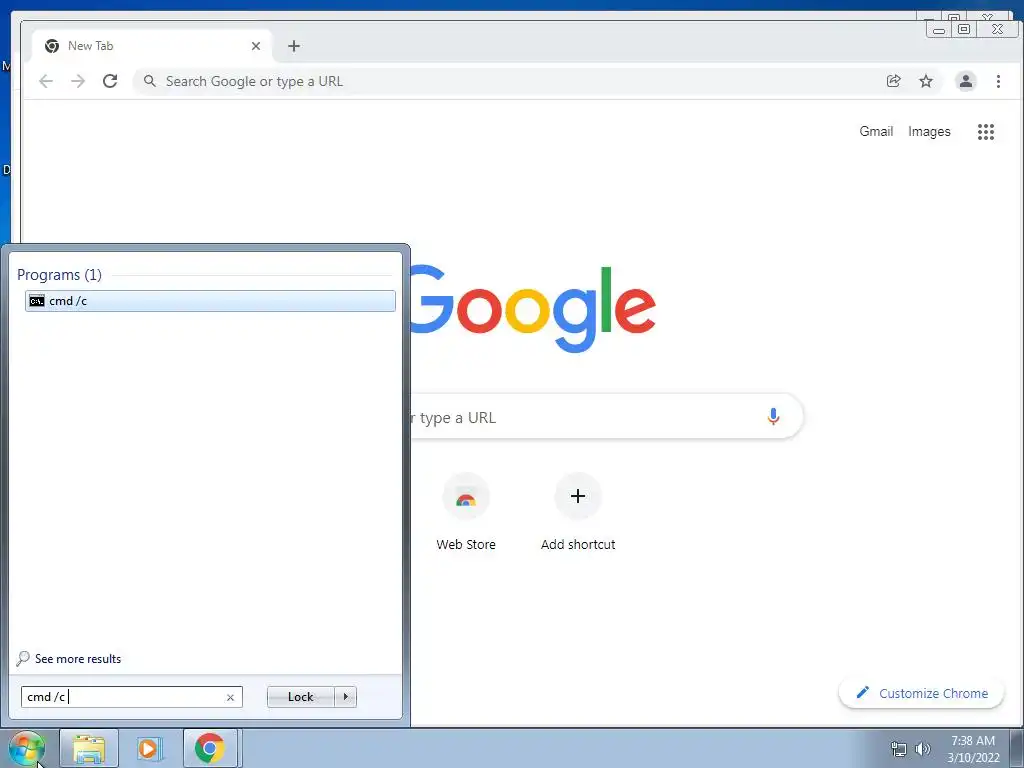Open Chrome's three-dot menu
This screenshot has height=768, width=1024.
pyautogui.click(x=998, y=81)
